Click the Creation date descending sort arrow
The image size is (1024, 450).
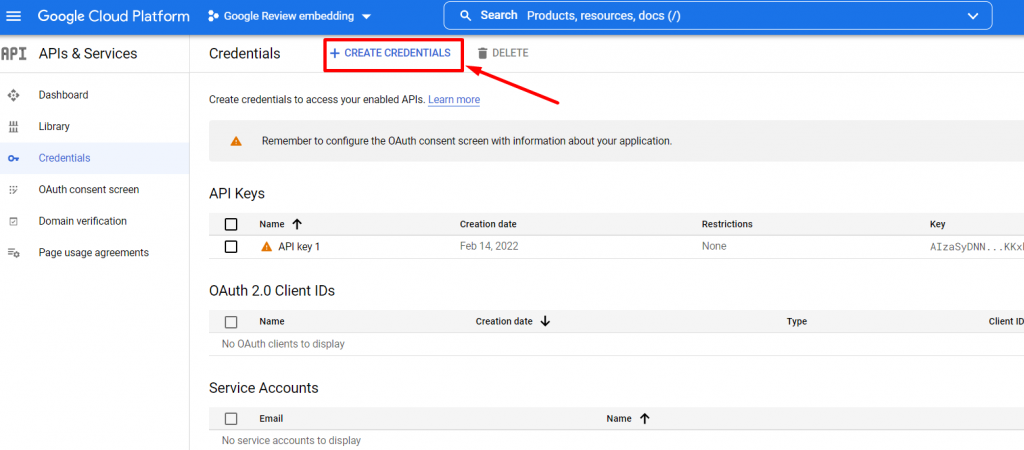[545, 321]
